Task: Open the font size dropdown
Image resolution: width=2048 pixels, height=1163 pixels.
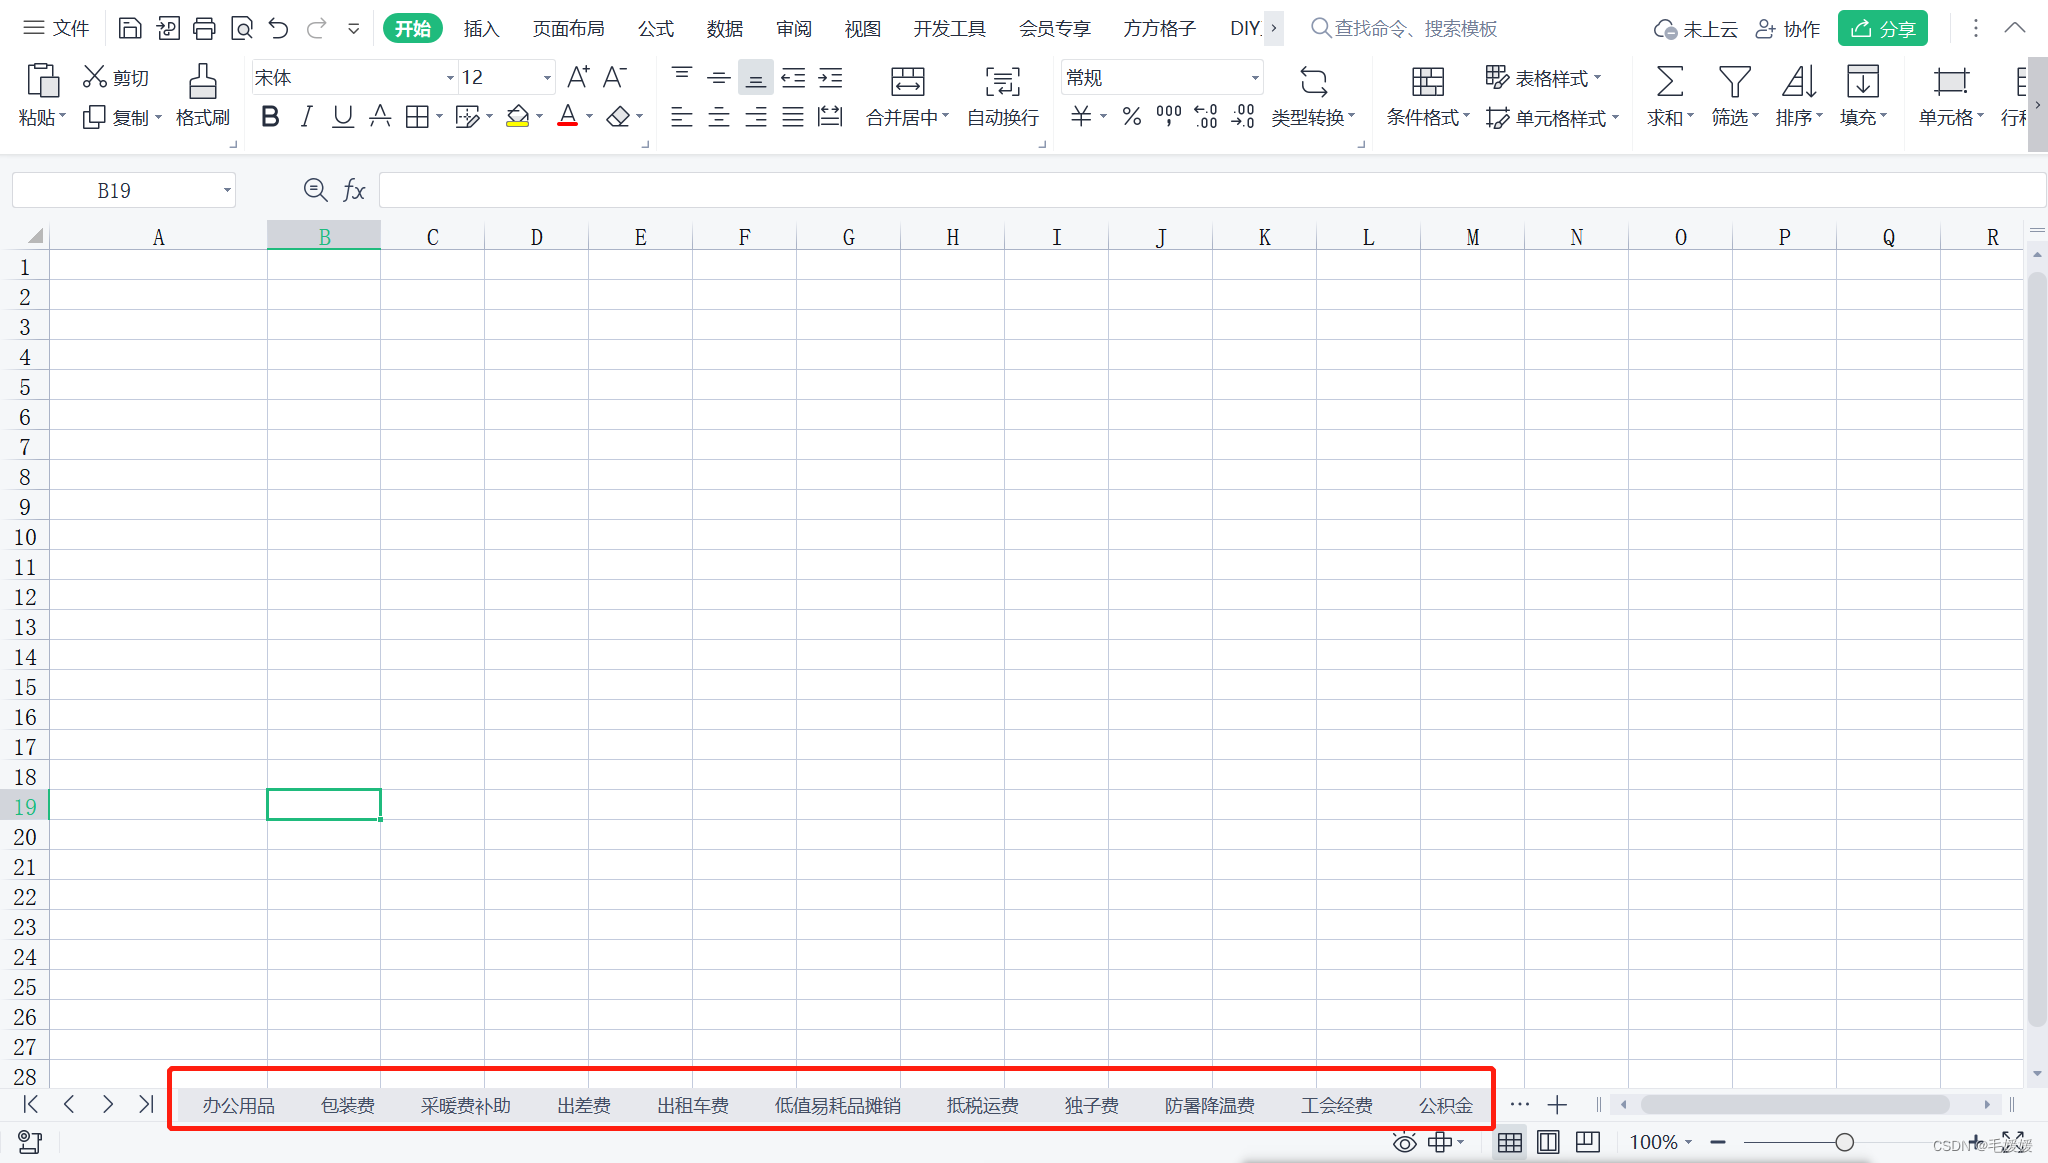Action: coord(547,78)
